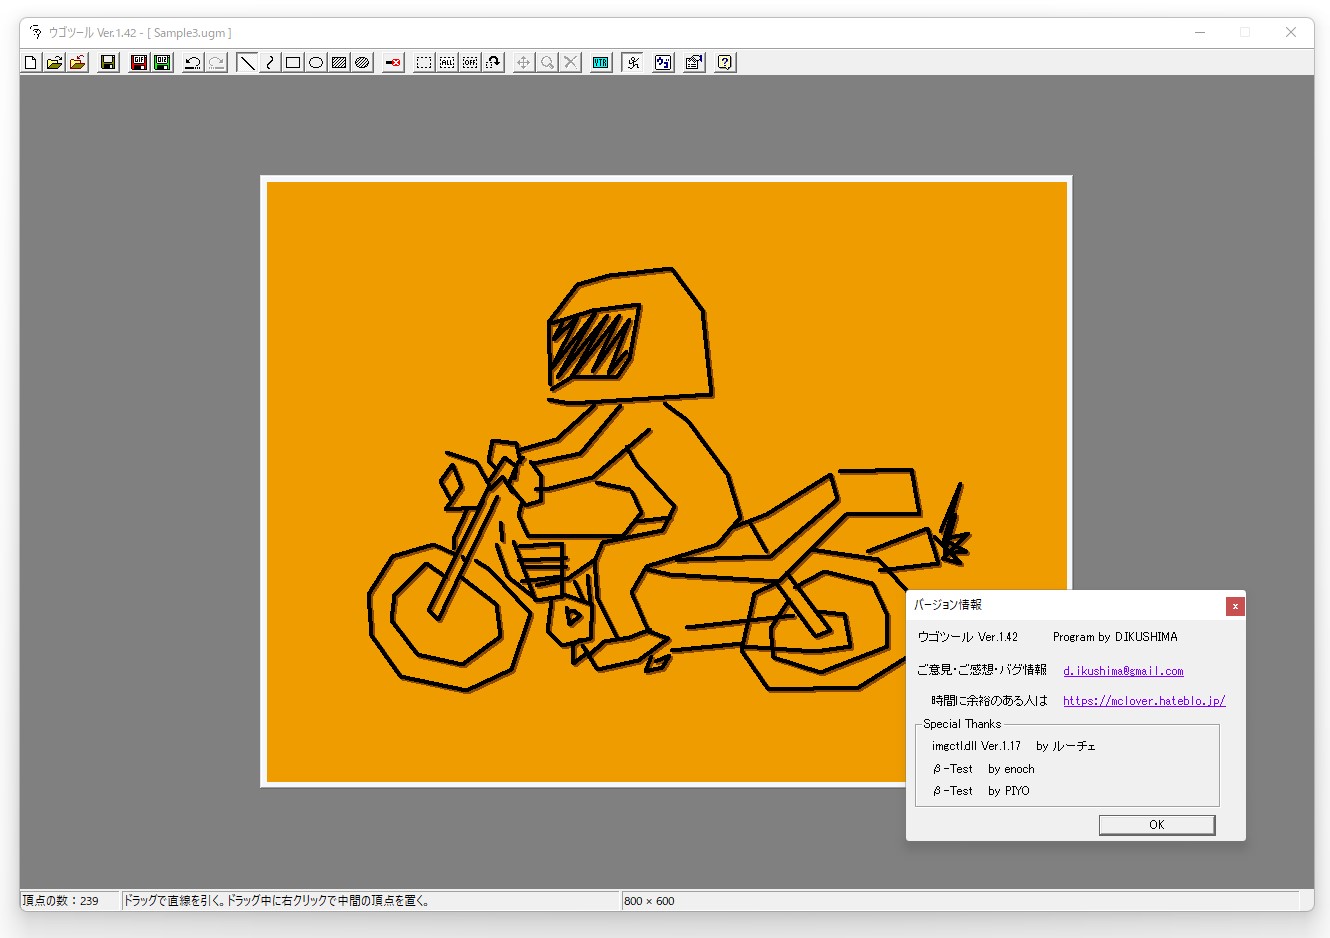Screen dimensions: 1330x938
Task: Toggle the running figure animation button
Action: click(632, 62)
